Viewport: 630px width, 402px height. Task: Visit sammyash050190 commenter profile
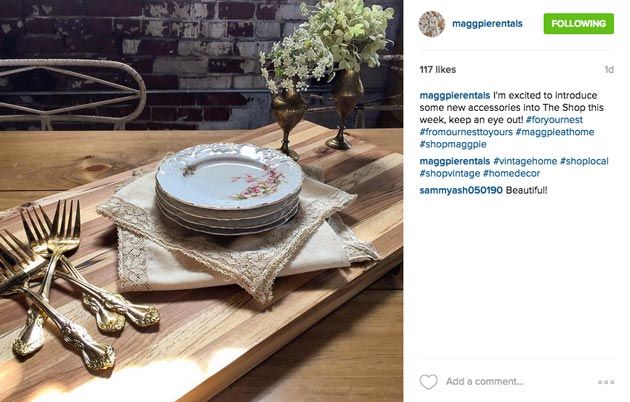[x=461, y=190]
